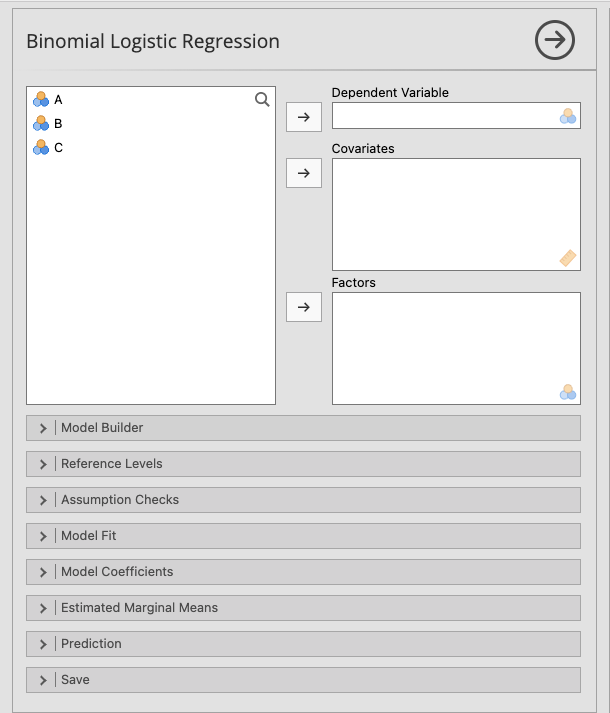Click inside the Dependent Variable box
Screen dimensions: 610x713
pos(444,116)
